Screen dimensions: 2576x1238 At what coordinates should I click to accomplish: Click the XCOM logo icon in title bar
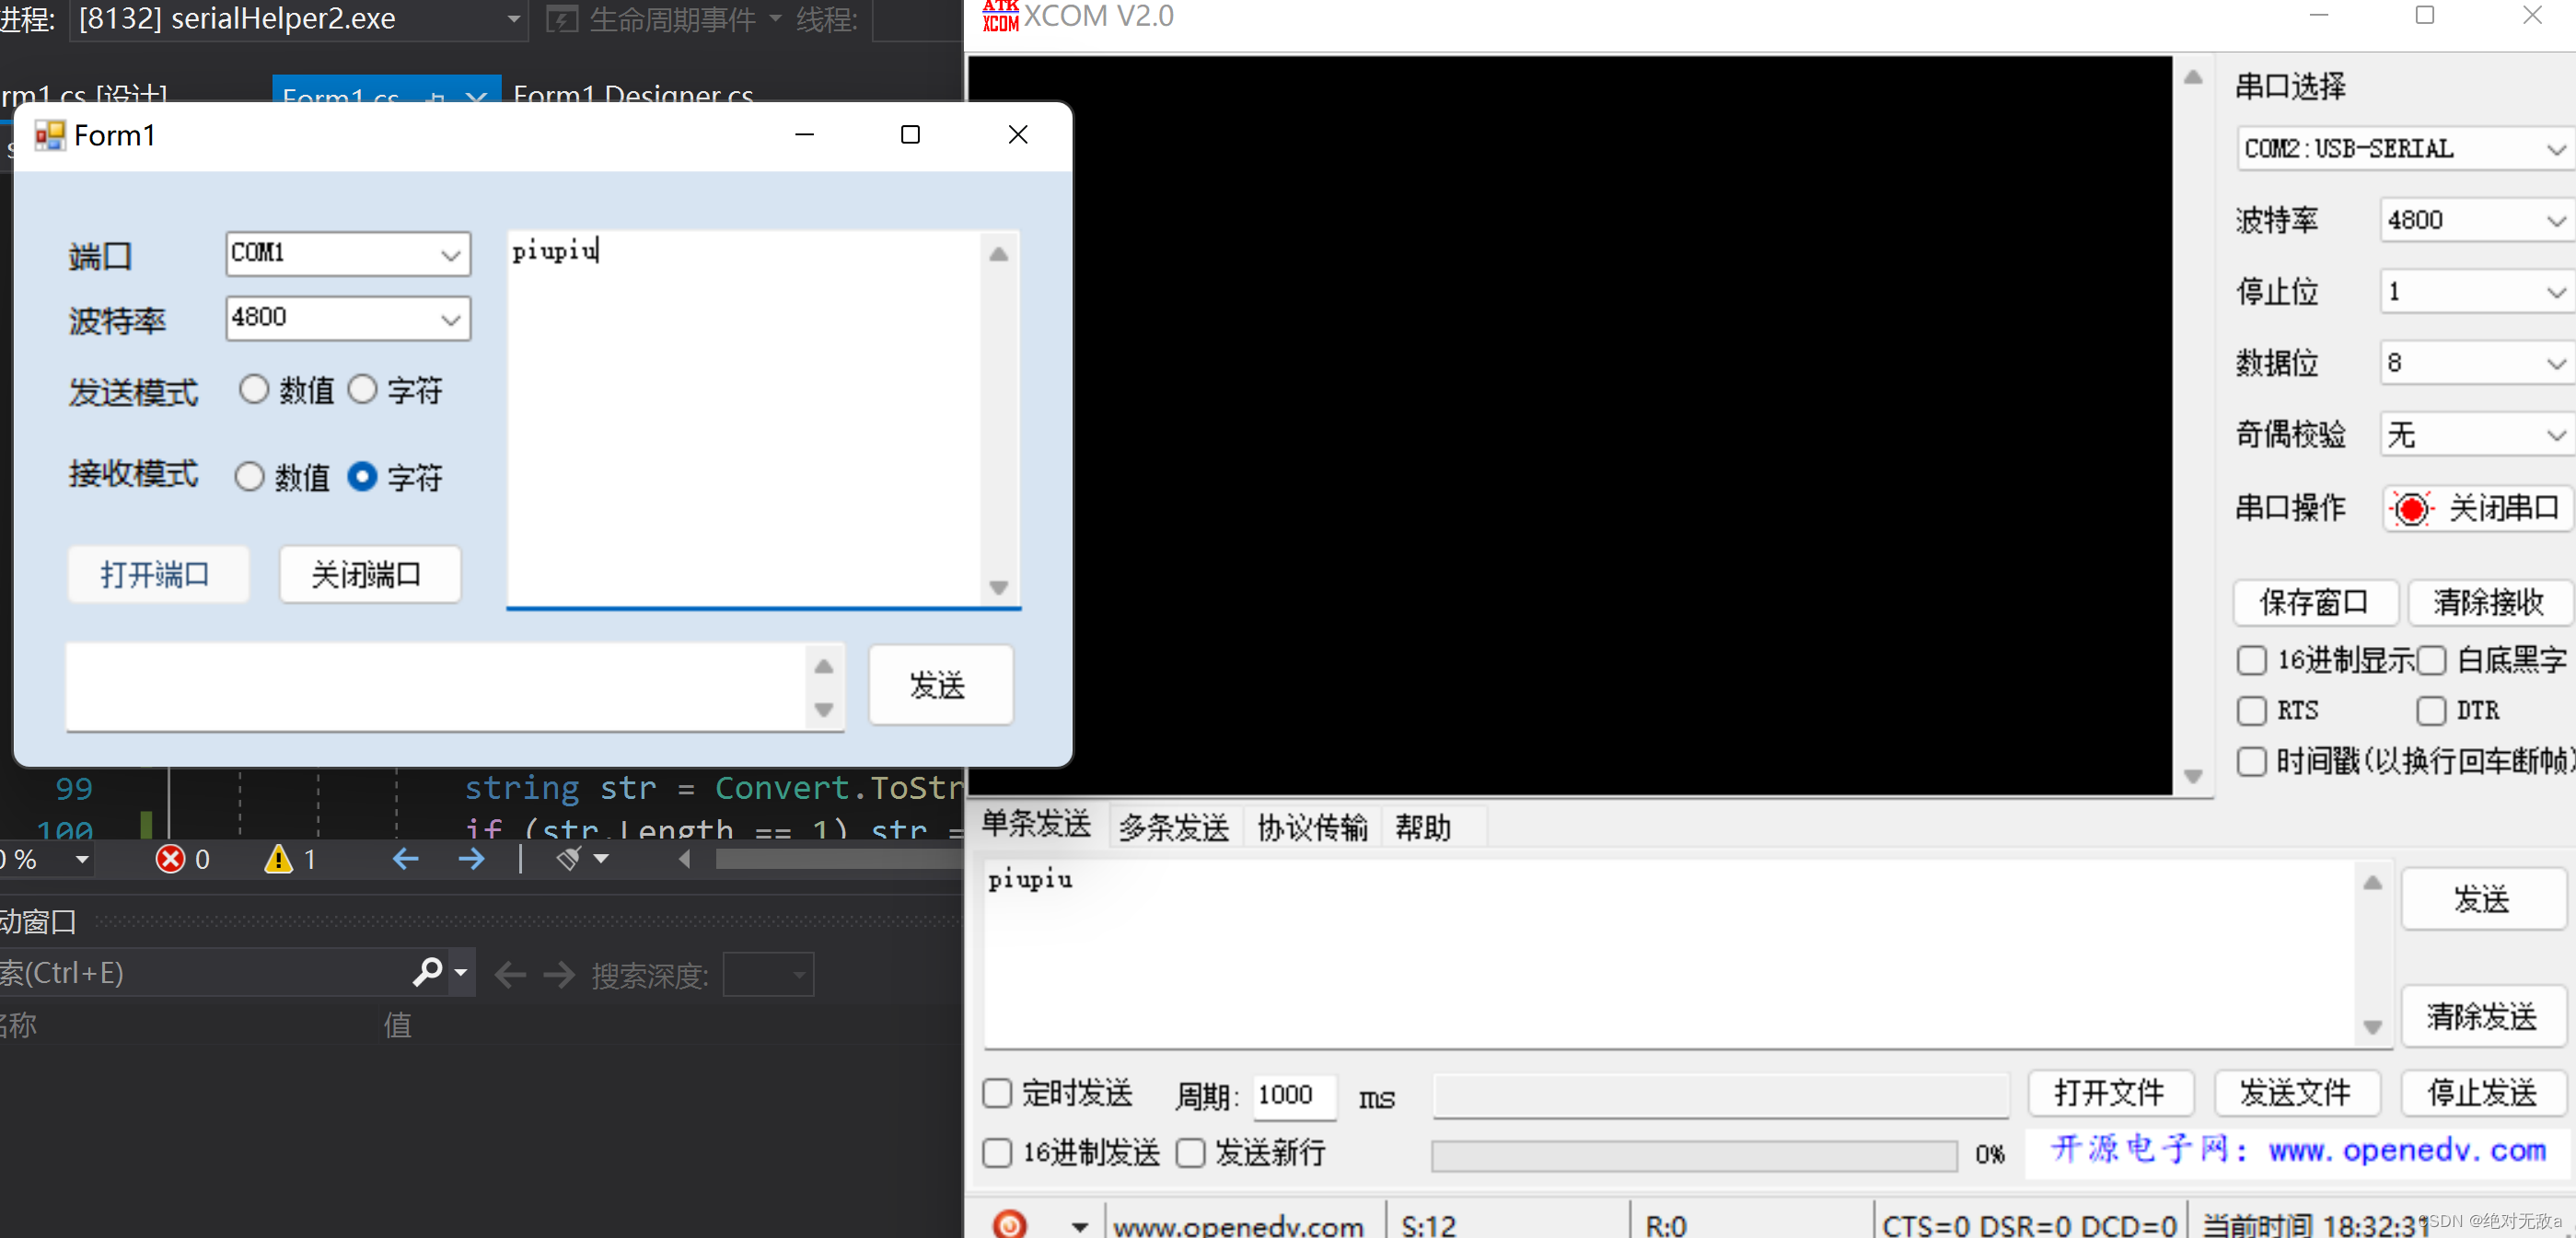click(x=1000, y=16)
